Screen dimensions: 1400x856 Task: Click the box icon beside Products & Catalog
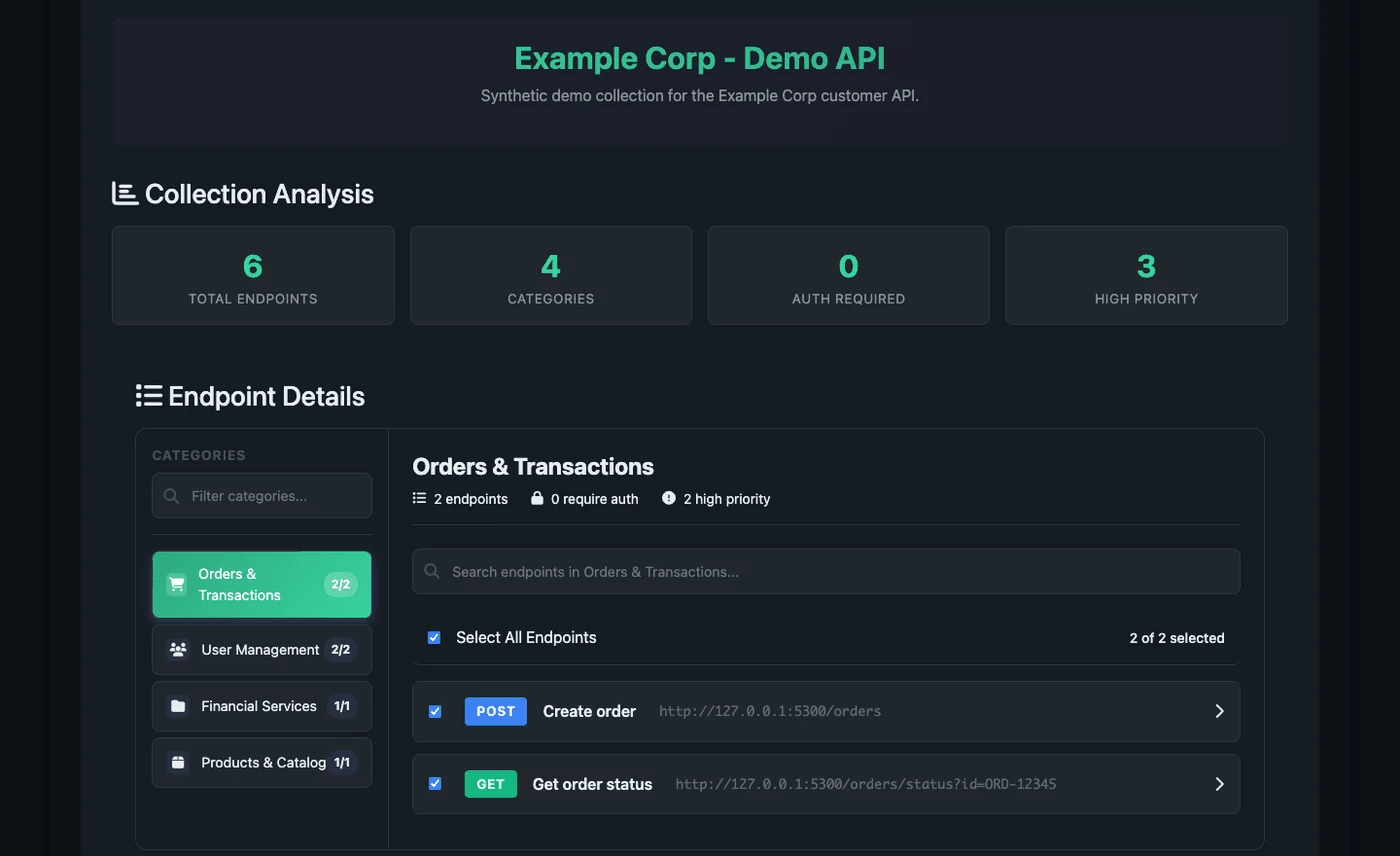click(178, 762)
